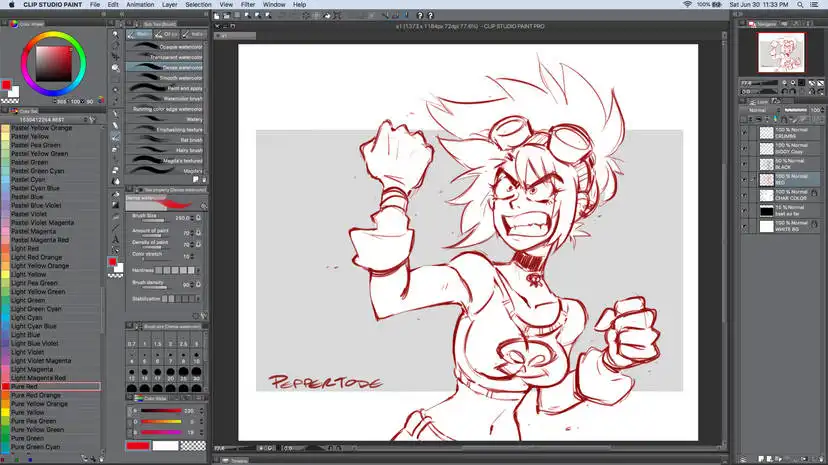Choose Hairy brush sub tool
828x465 pixels.
pyautogui.click(x=165, y=150)
